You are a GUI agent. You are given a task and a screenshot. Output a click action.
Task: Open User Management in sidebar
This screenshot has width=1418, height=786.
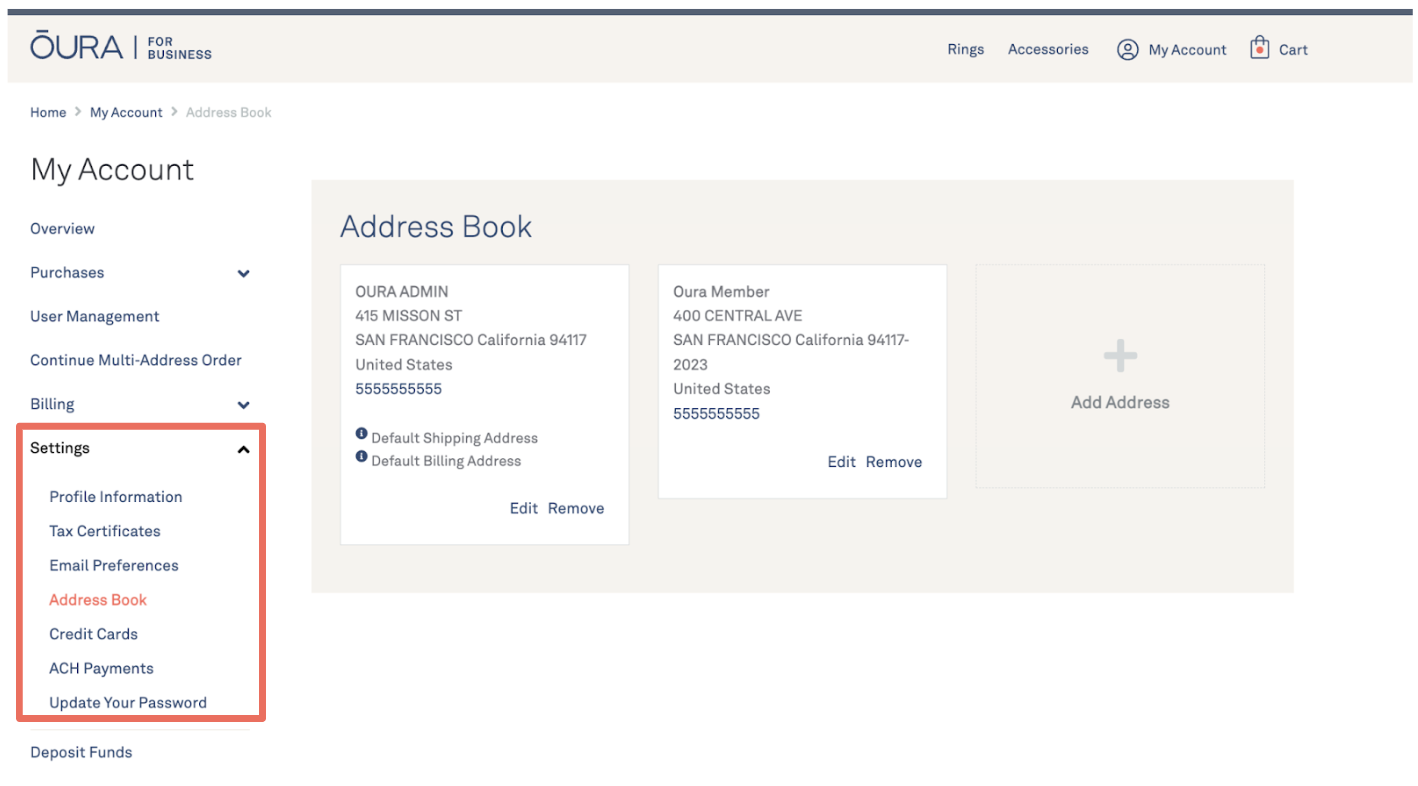coord(95,316)
